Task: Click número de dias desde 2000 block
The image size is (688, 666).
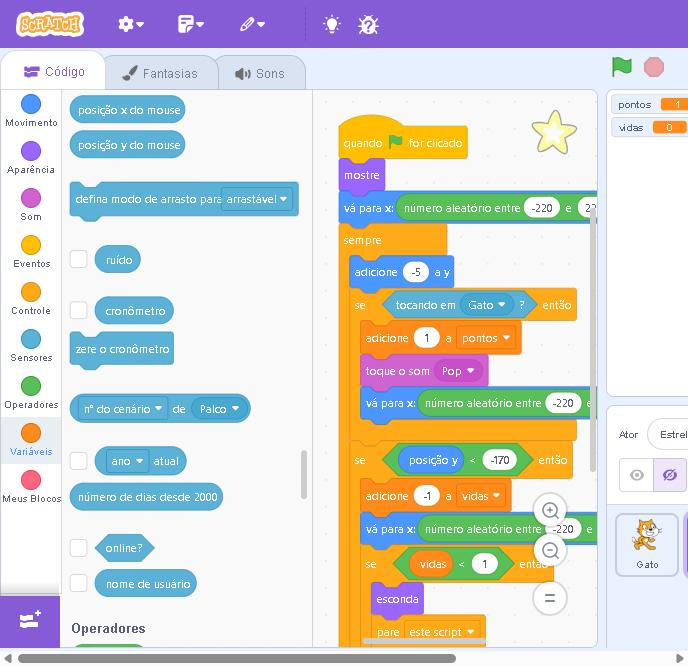Action: pos(147,497)
